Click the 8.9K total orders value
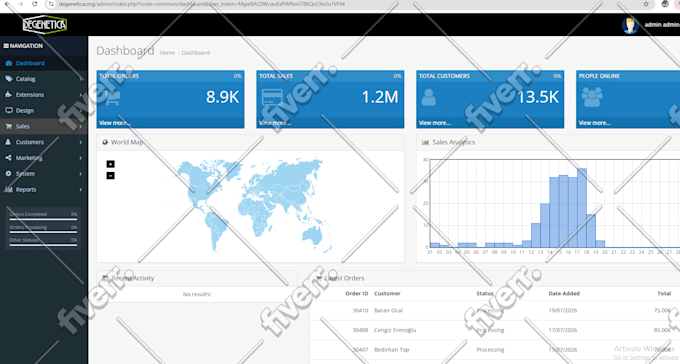680x364 pixels. (x=222, y=97)
